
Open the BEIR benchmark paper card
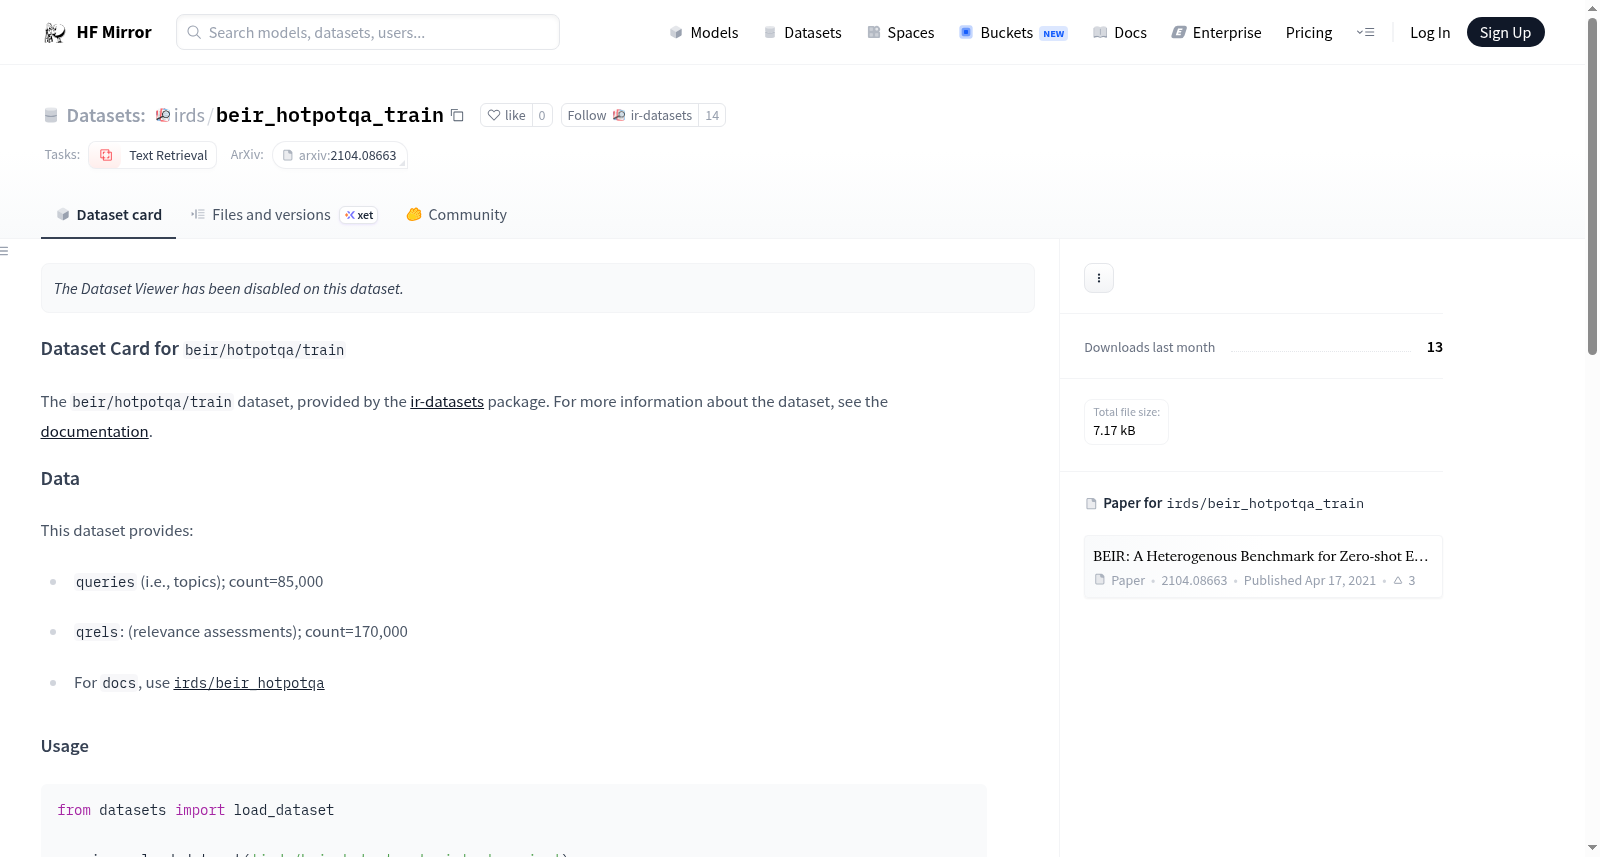(1263, 567)
